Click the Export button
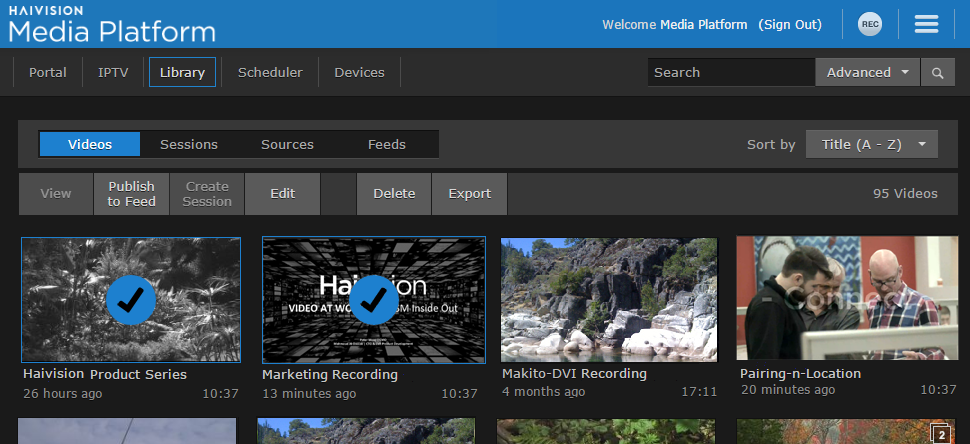 click(469, 194)
